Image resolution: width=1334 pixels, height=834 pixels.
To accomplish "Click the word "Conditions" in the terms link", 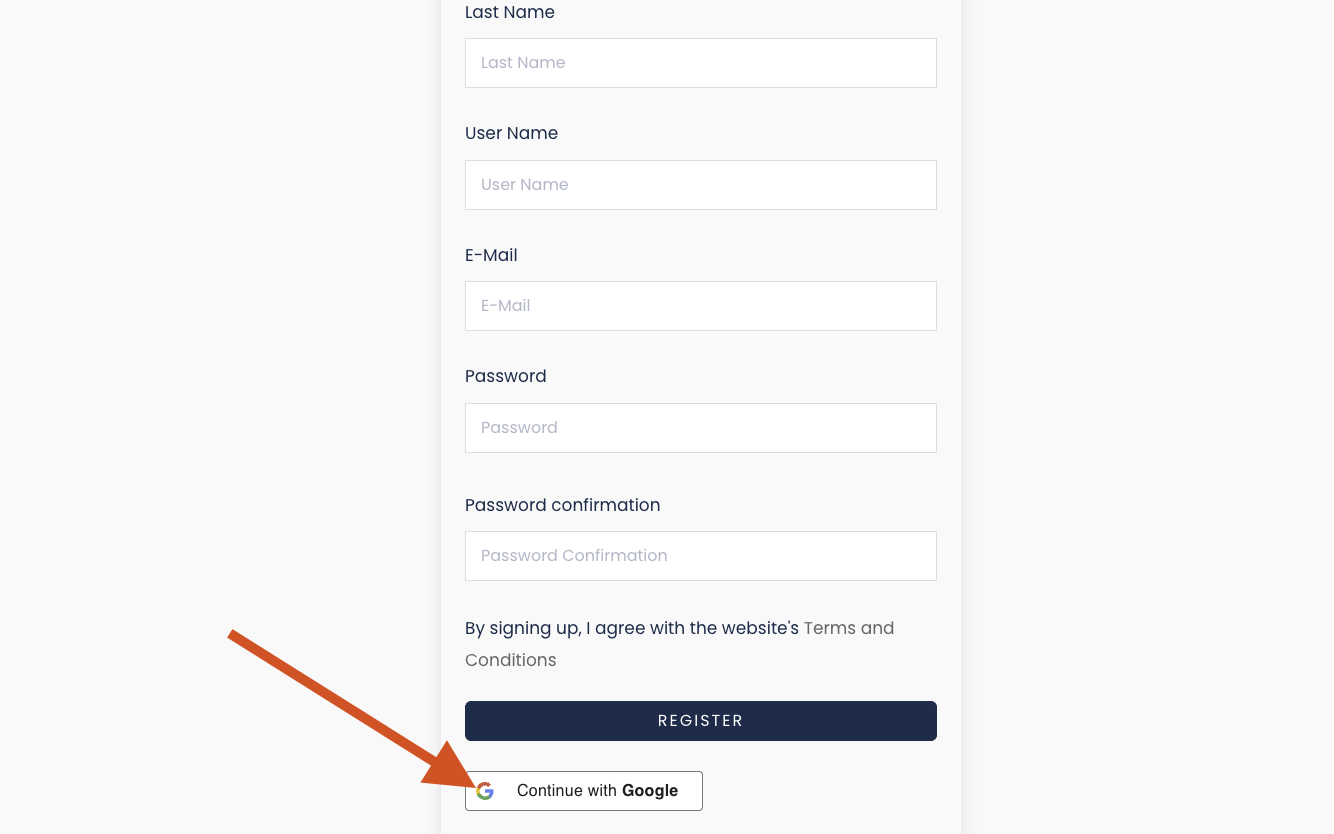I will [x=510, y=661].
